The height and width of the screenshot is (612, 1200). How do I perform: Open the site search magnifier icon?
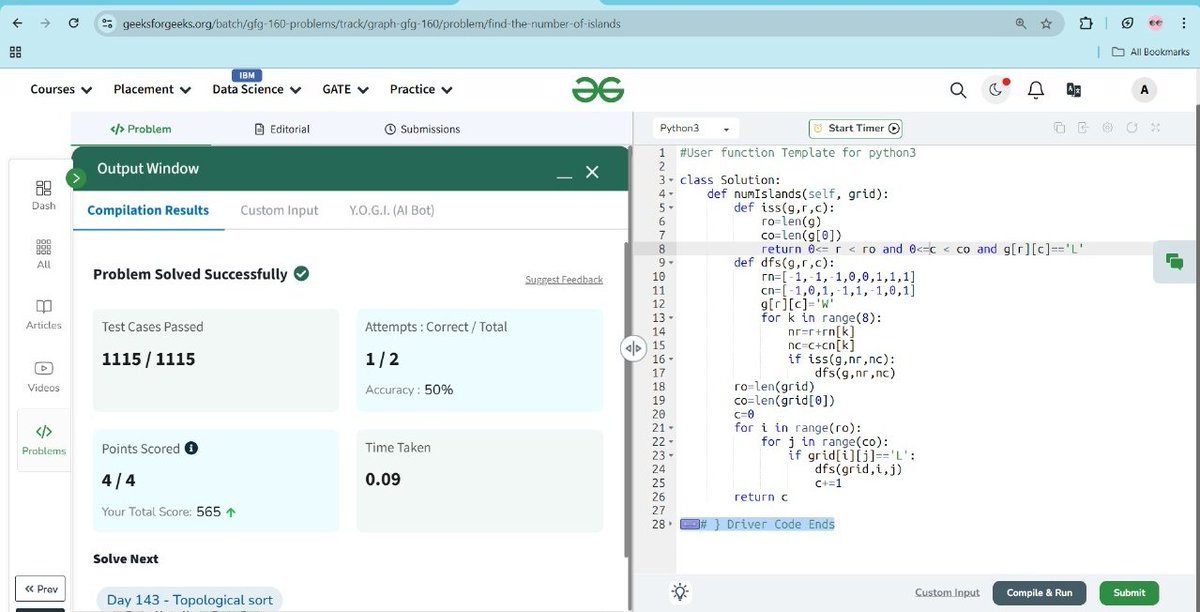pos(958,90)
